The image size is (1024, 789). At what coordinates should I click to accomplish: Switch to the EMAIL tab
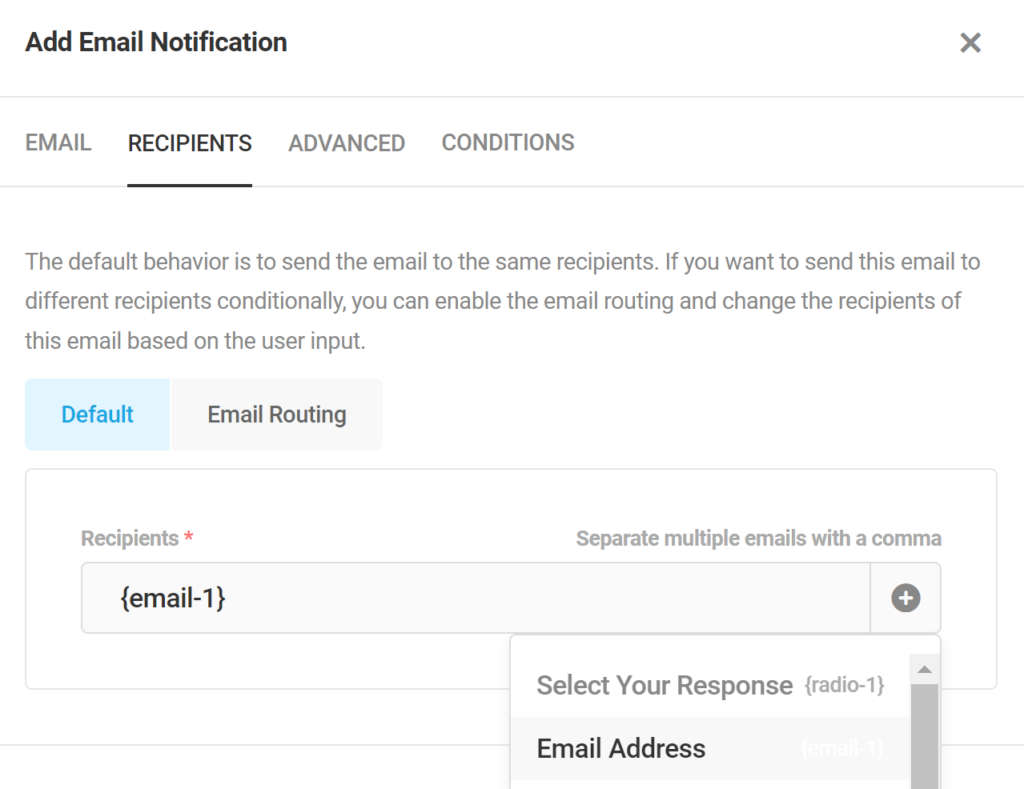pos(57,143)
